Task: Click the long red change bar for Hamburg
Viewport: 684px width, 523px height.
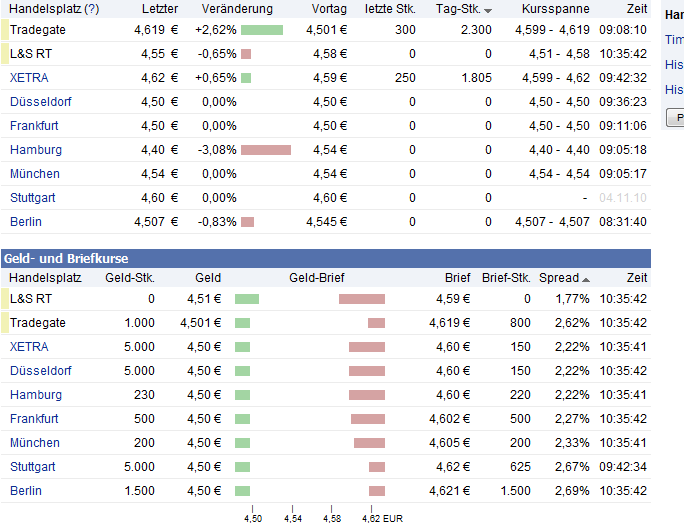Action: [x=266, y=150]
